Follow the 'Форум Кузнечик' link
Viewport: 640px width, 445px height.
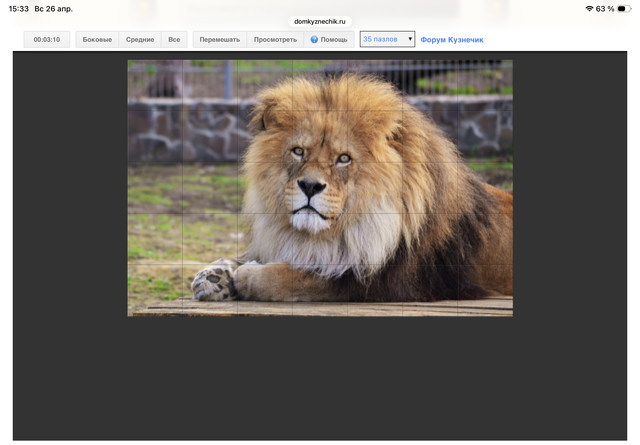coord(451,39)
